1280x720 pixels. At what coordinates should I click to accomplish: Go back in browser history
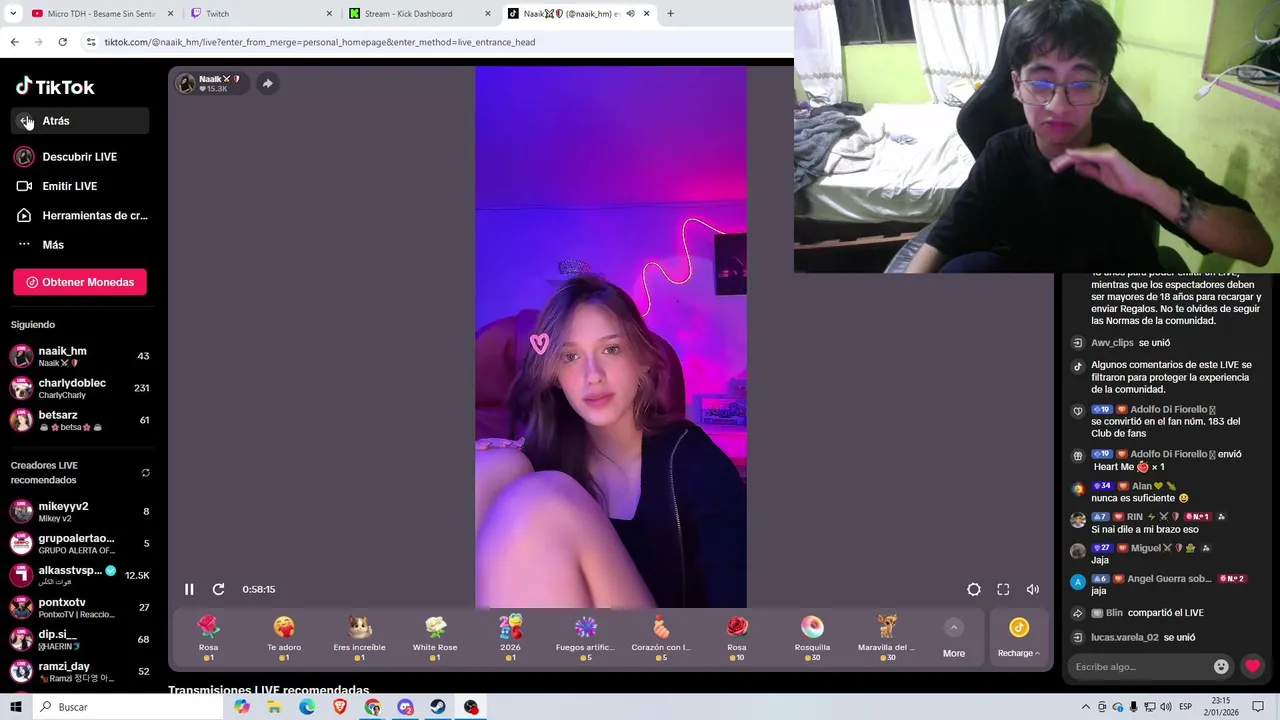(14, 42)
